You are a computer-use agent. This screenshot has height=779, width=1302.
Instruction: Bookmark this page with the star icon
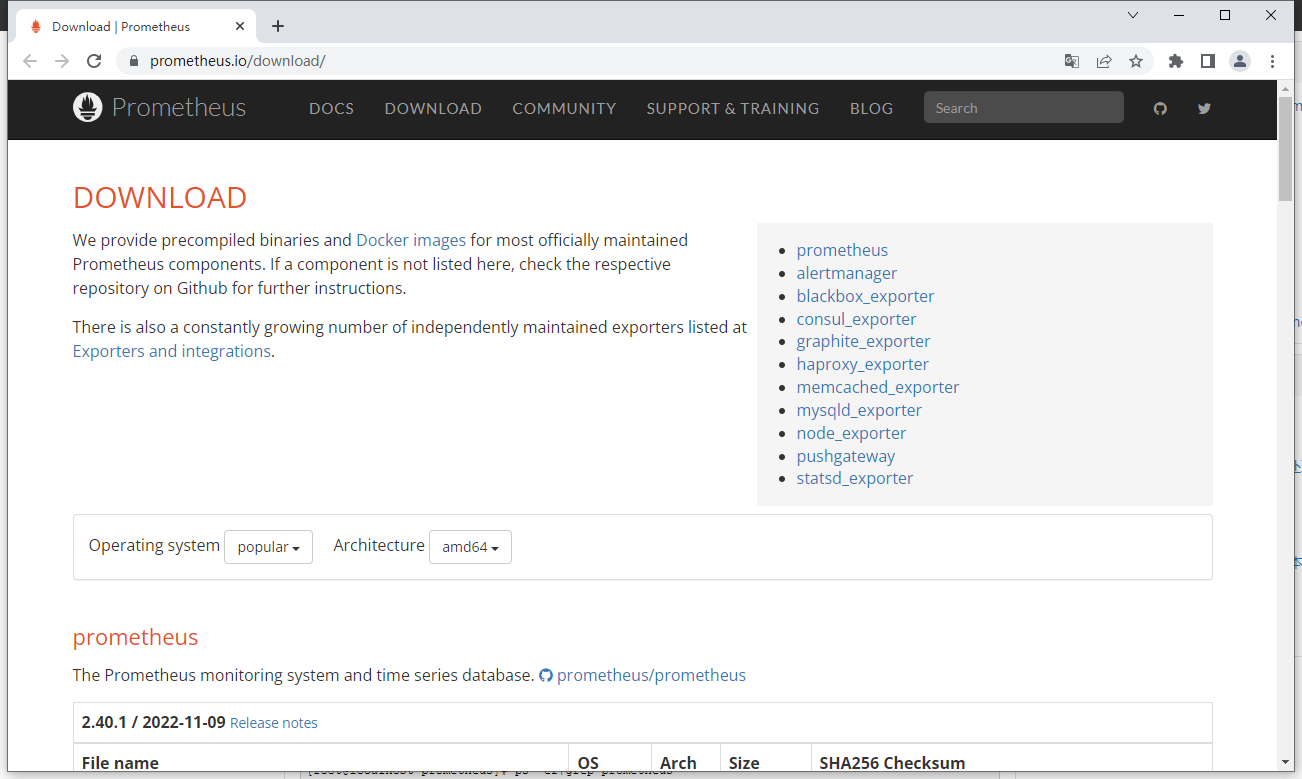click(x=1136, y=61)
